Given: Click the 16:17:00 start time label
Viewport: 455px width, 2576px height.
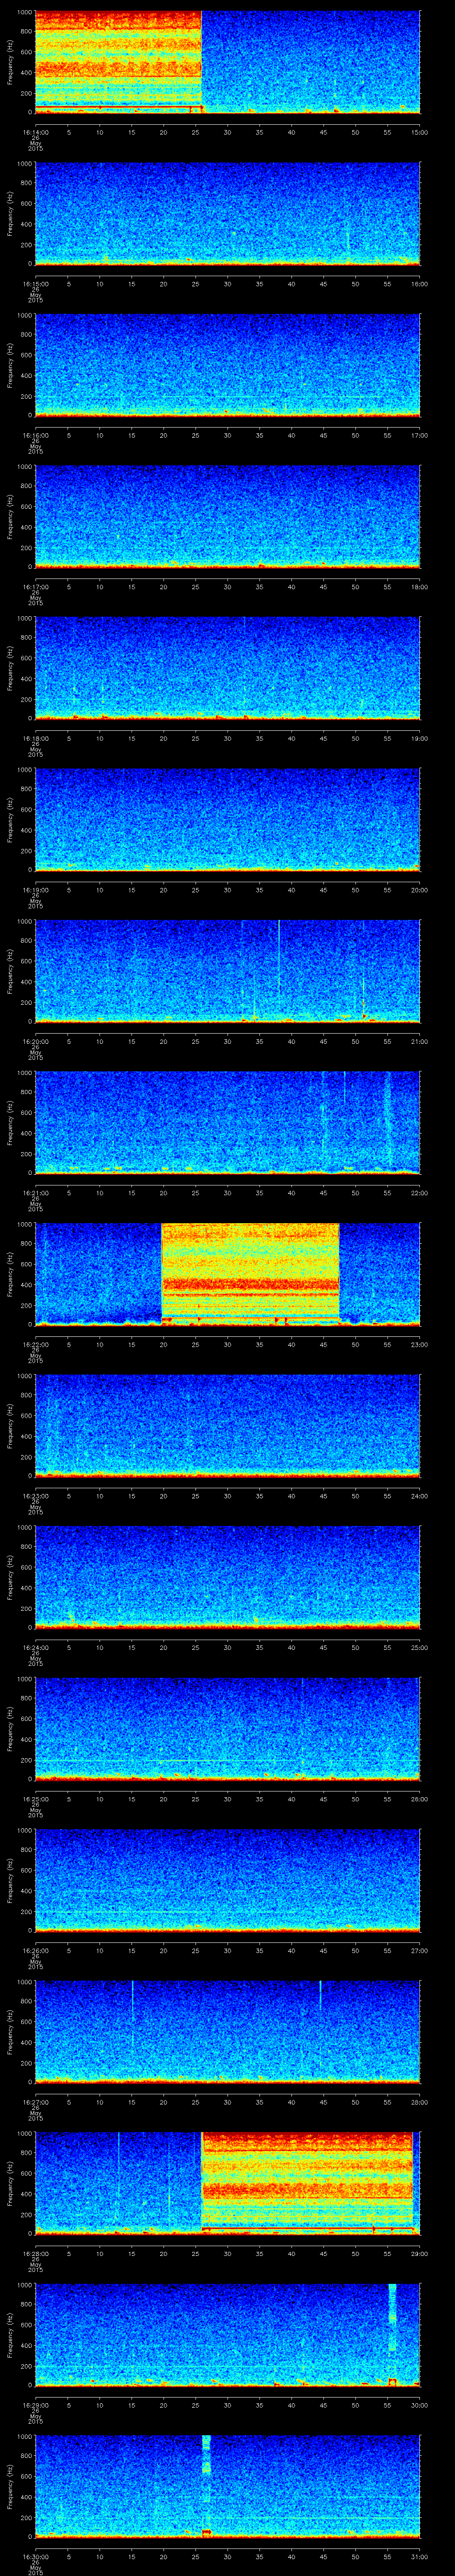Looking at the screenshot, I should click(x=35, y=587).
